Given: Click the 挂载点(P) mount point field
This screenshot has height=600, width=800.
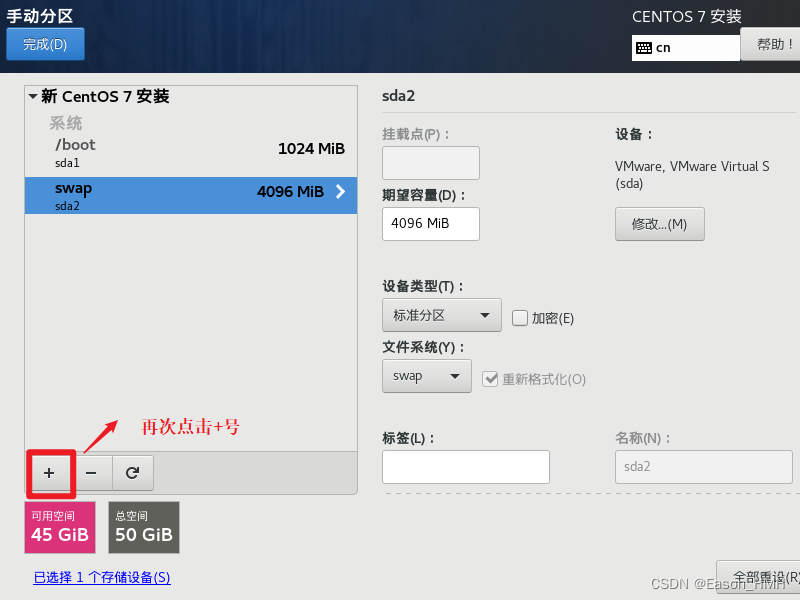Looking at the screenshot, I should point(431,163).
